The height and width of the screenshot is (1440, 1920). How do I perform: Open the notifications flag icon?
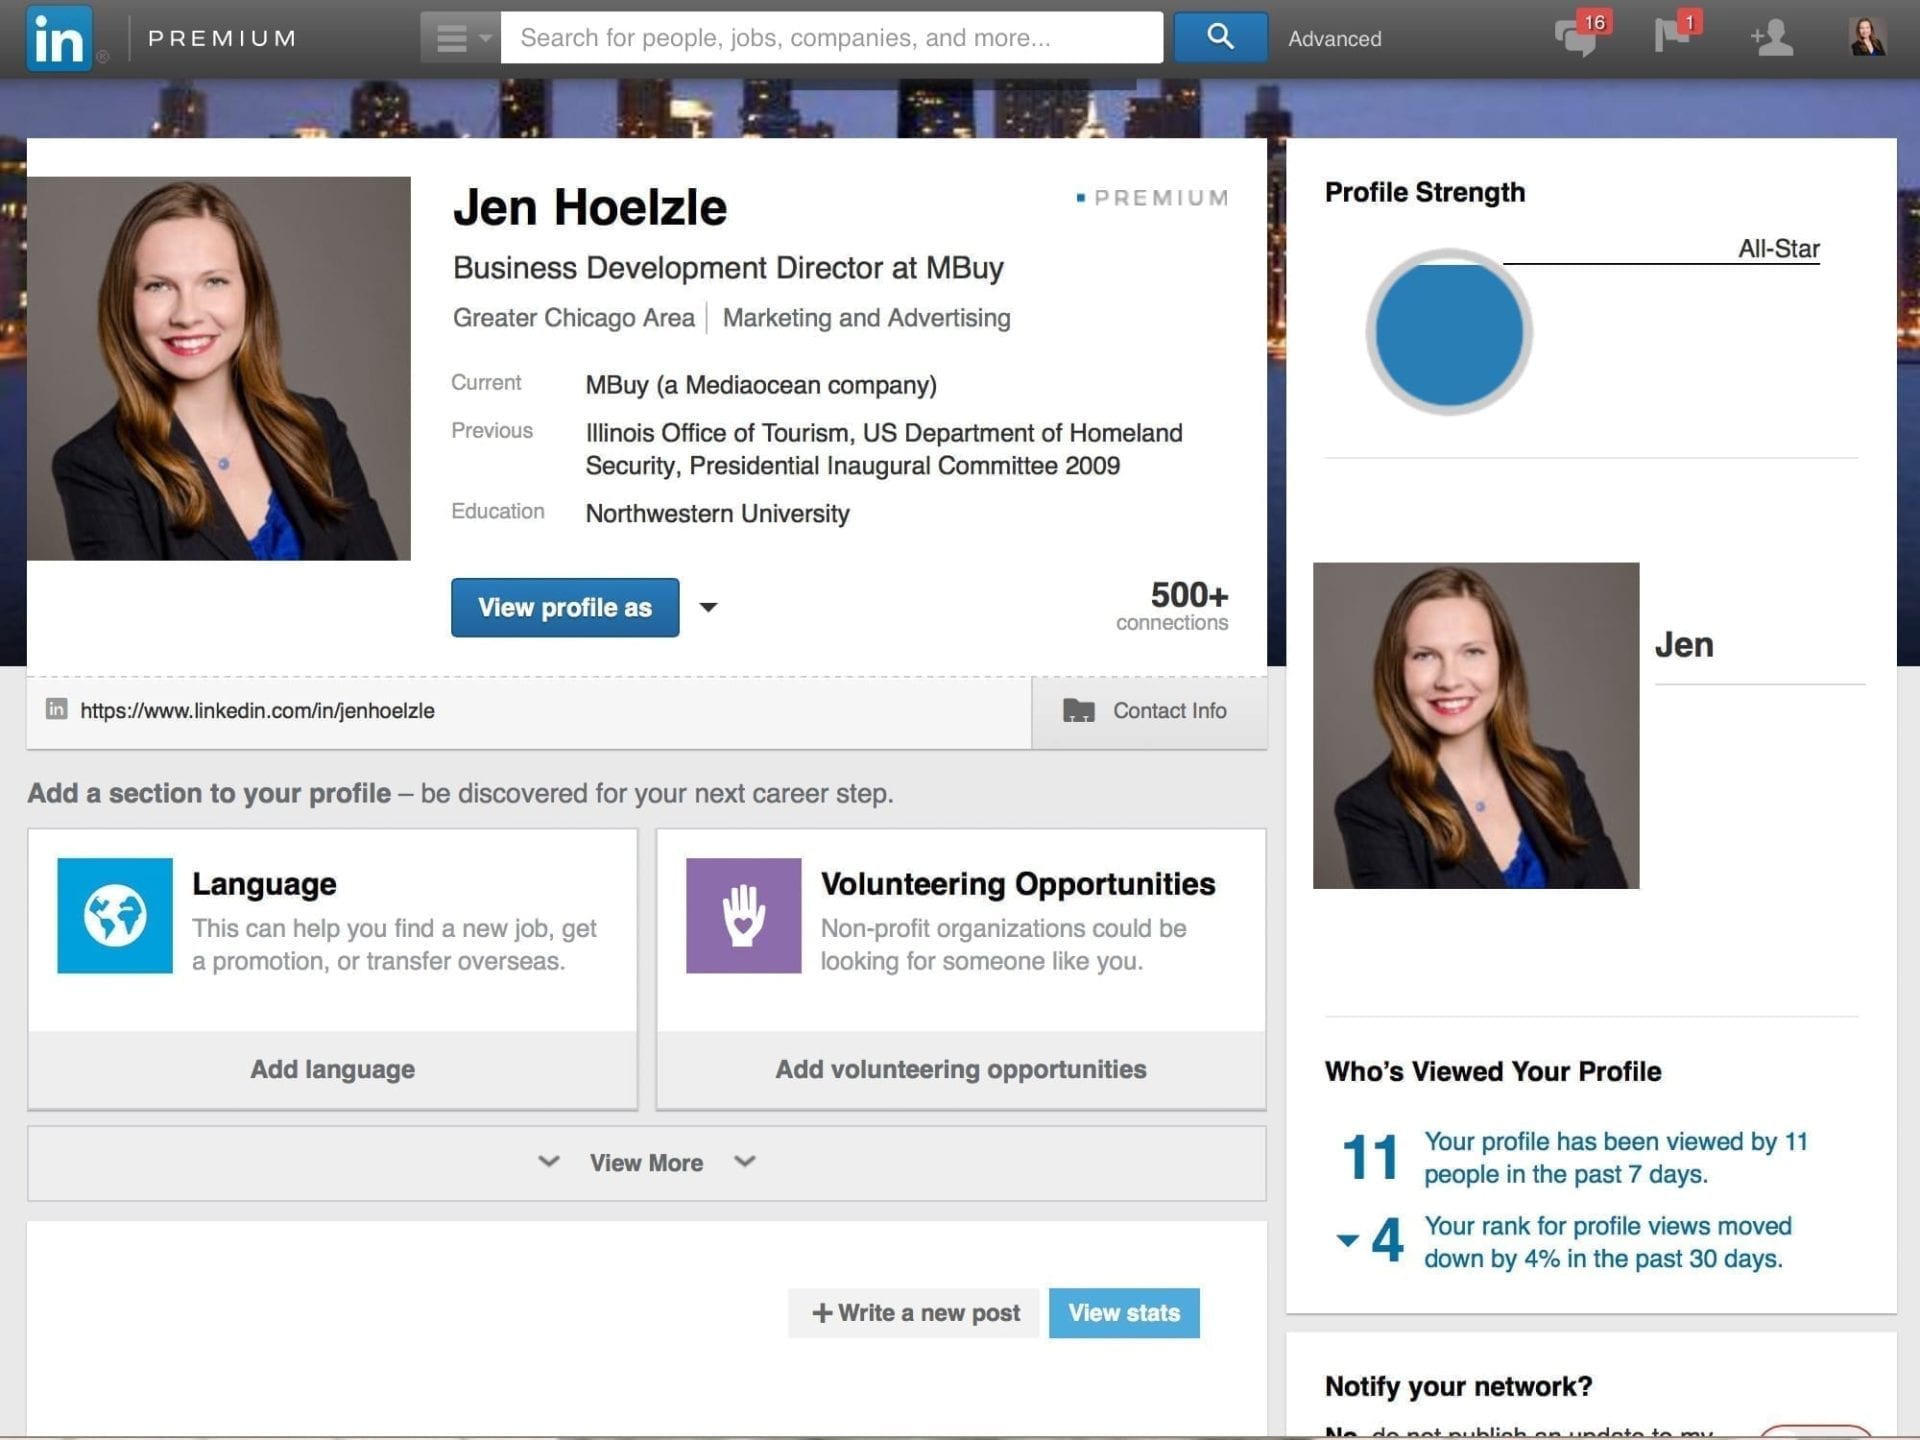[1674, 36]
